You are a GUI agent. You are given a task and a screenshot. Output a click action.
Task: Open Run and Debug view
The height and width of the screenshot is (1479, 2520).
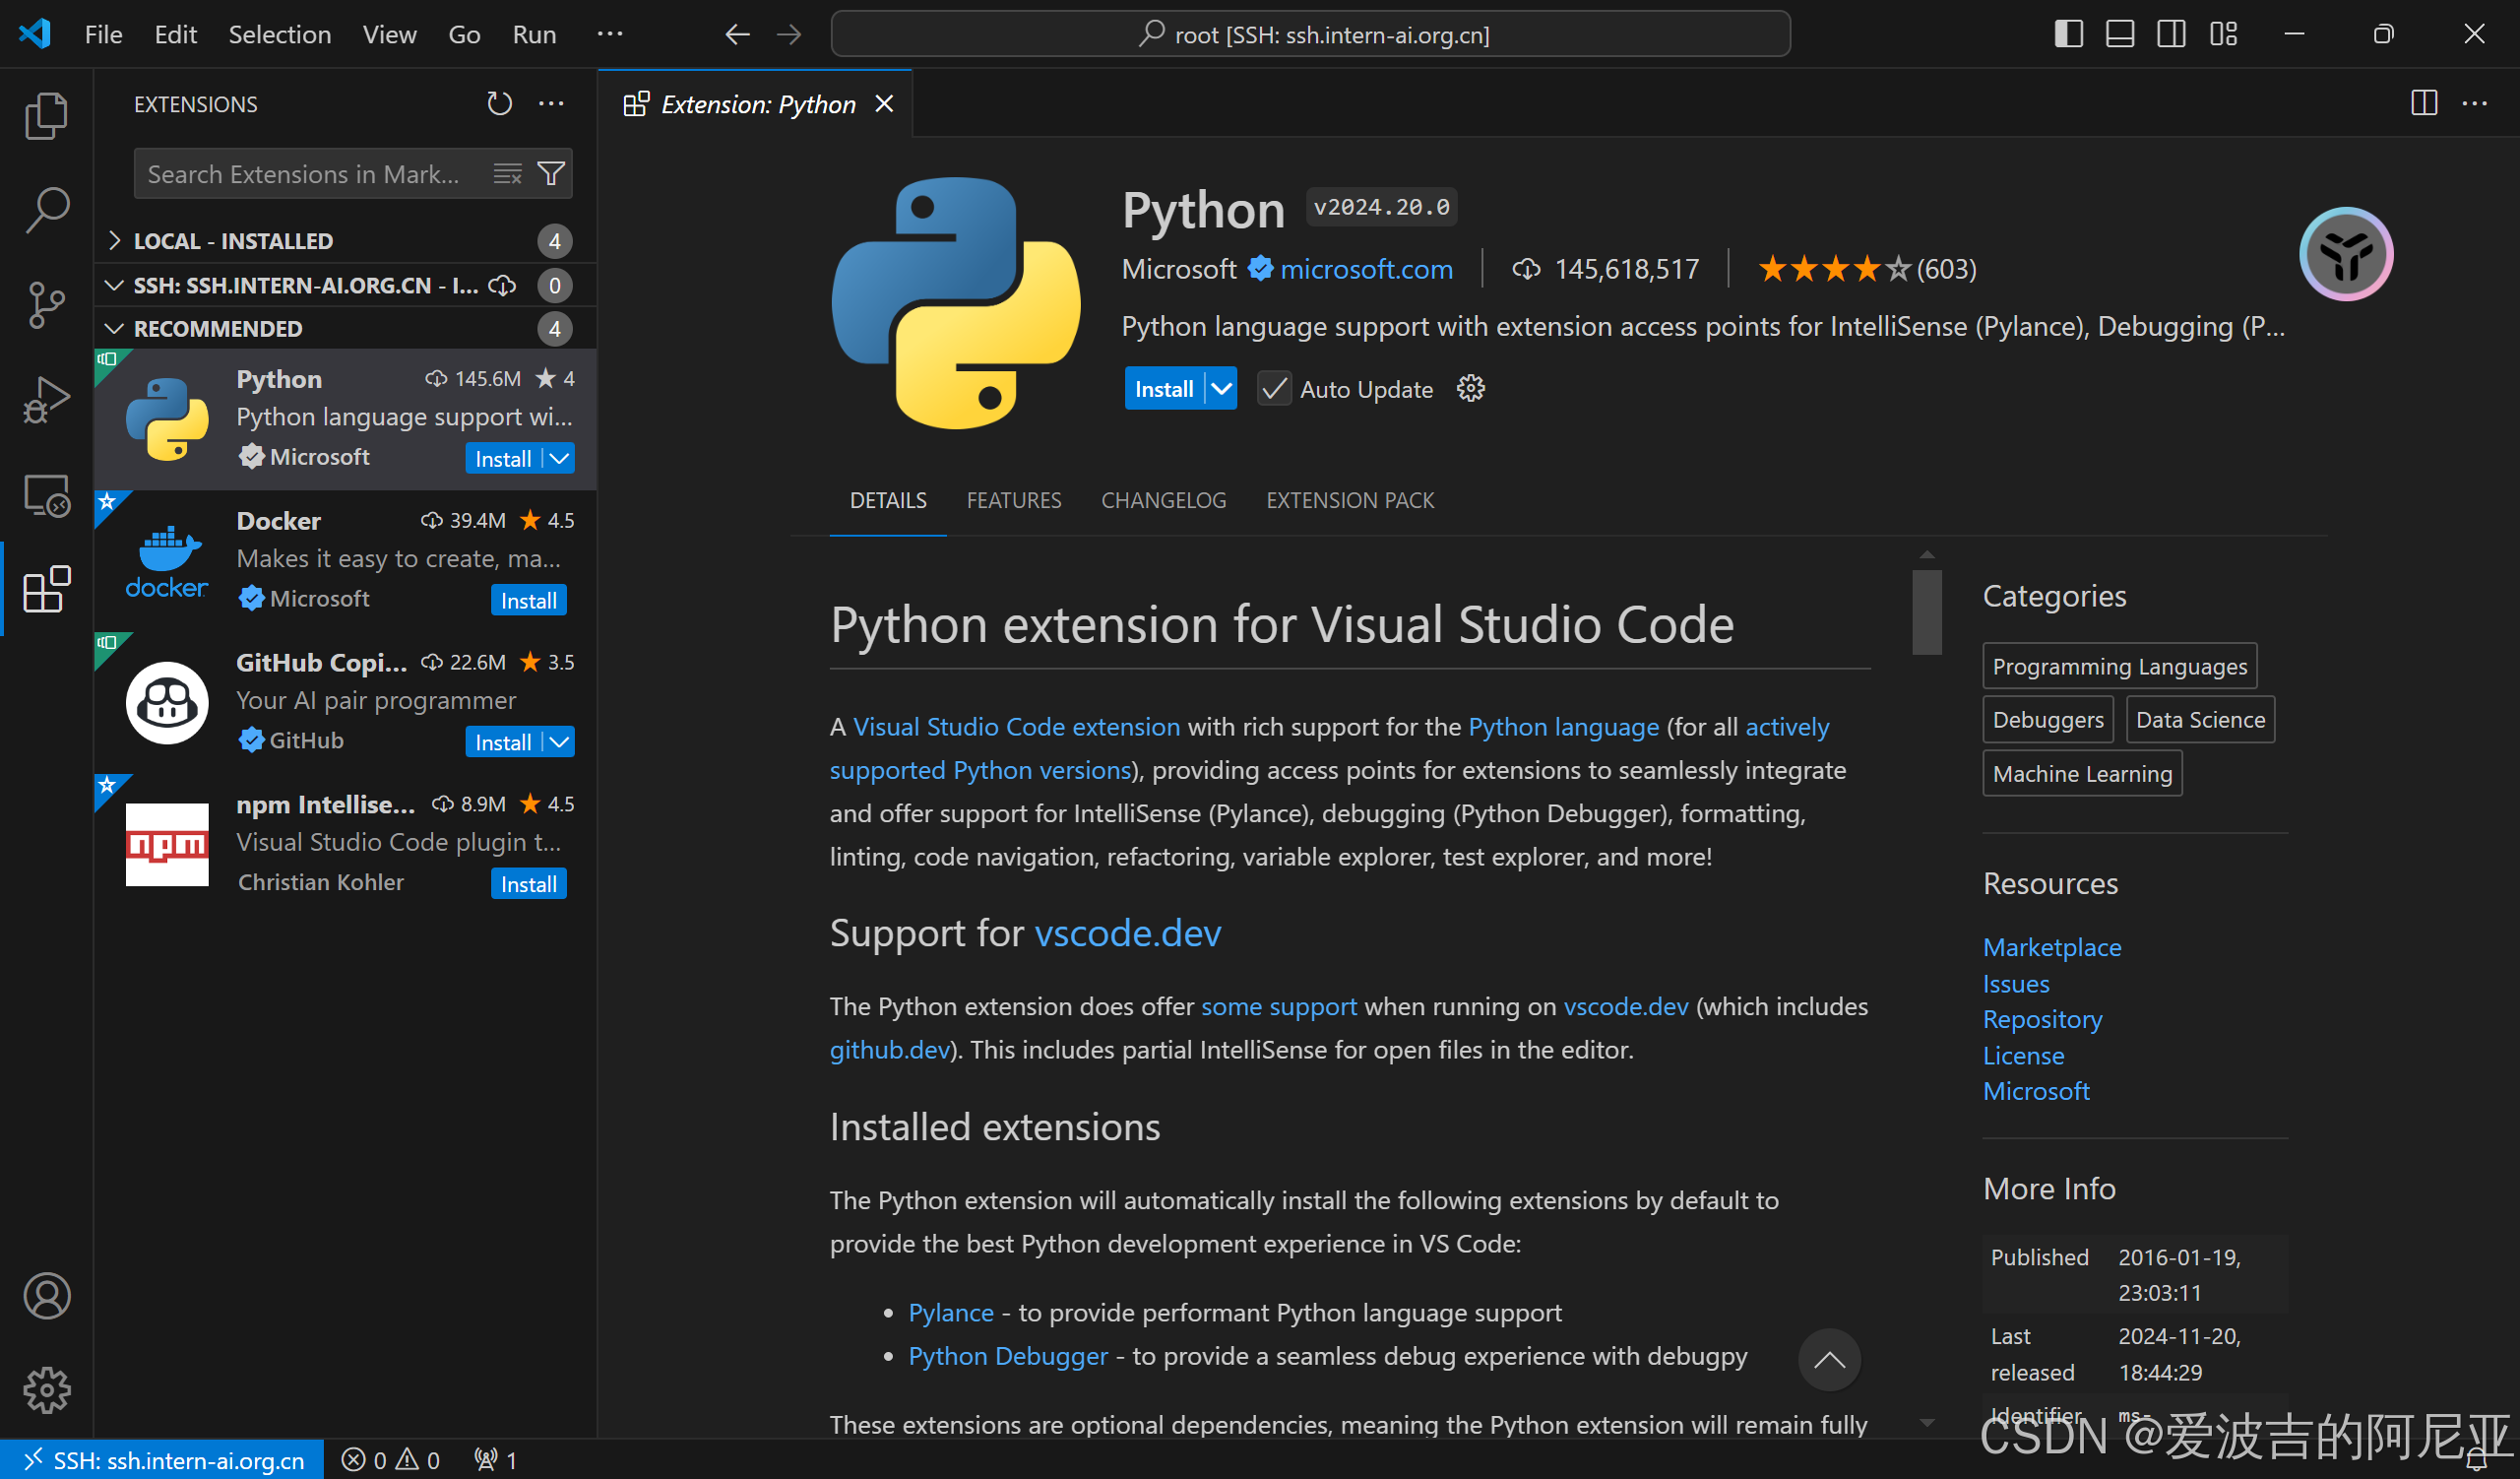(46, 399)
